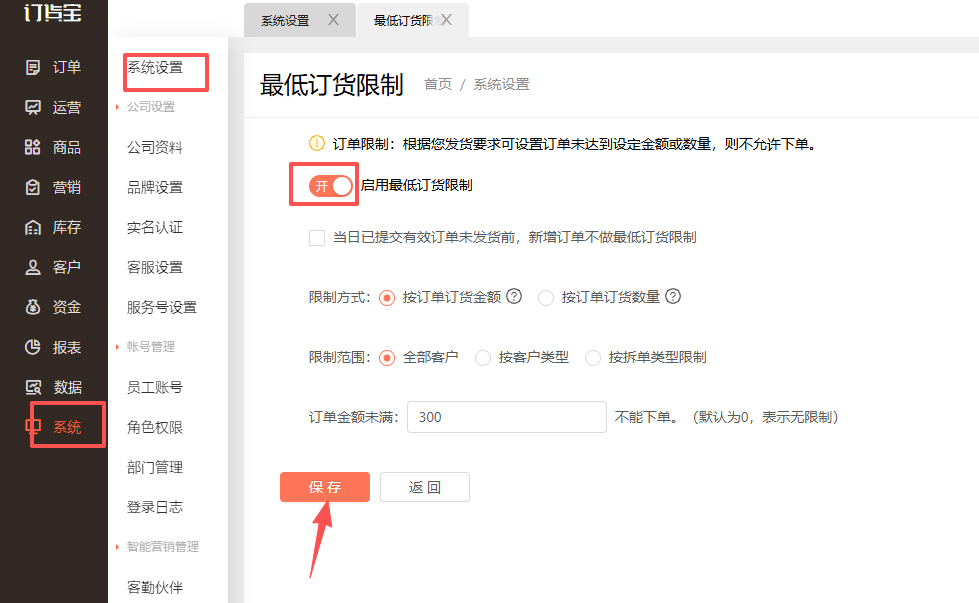Open the 商品 products sidebar icon
Viewport: 979px width, 603px height.
(32, 147)
